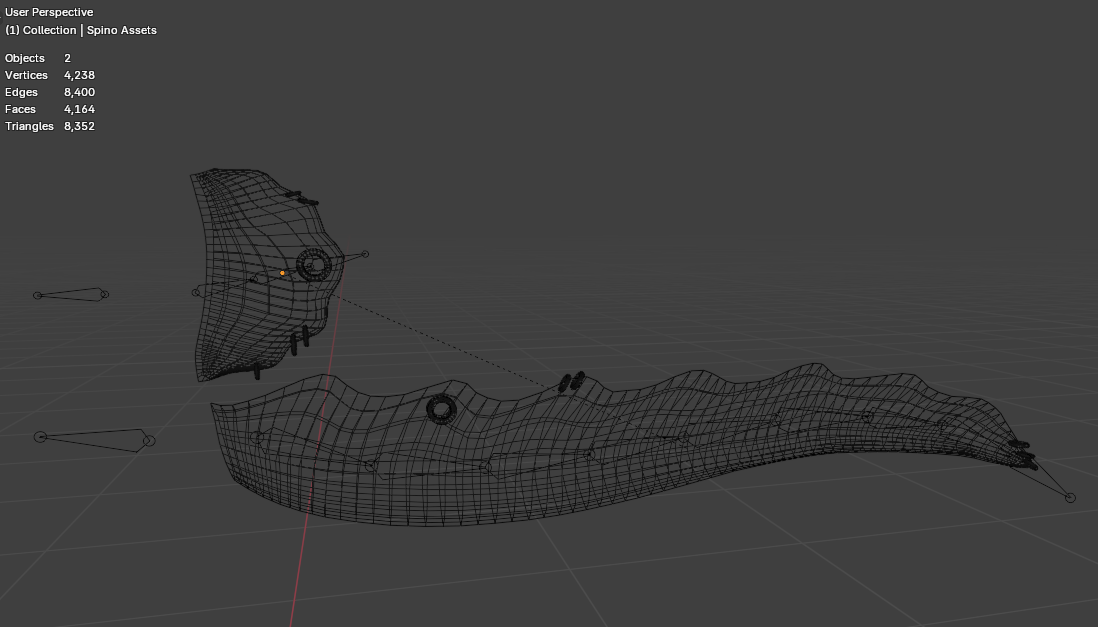Select the dark pegs under the upper mesh
1098x627 pixels.
(x=300, y=341)
